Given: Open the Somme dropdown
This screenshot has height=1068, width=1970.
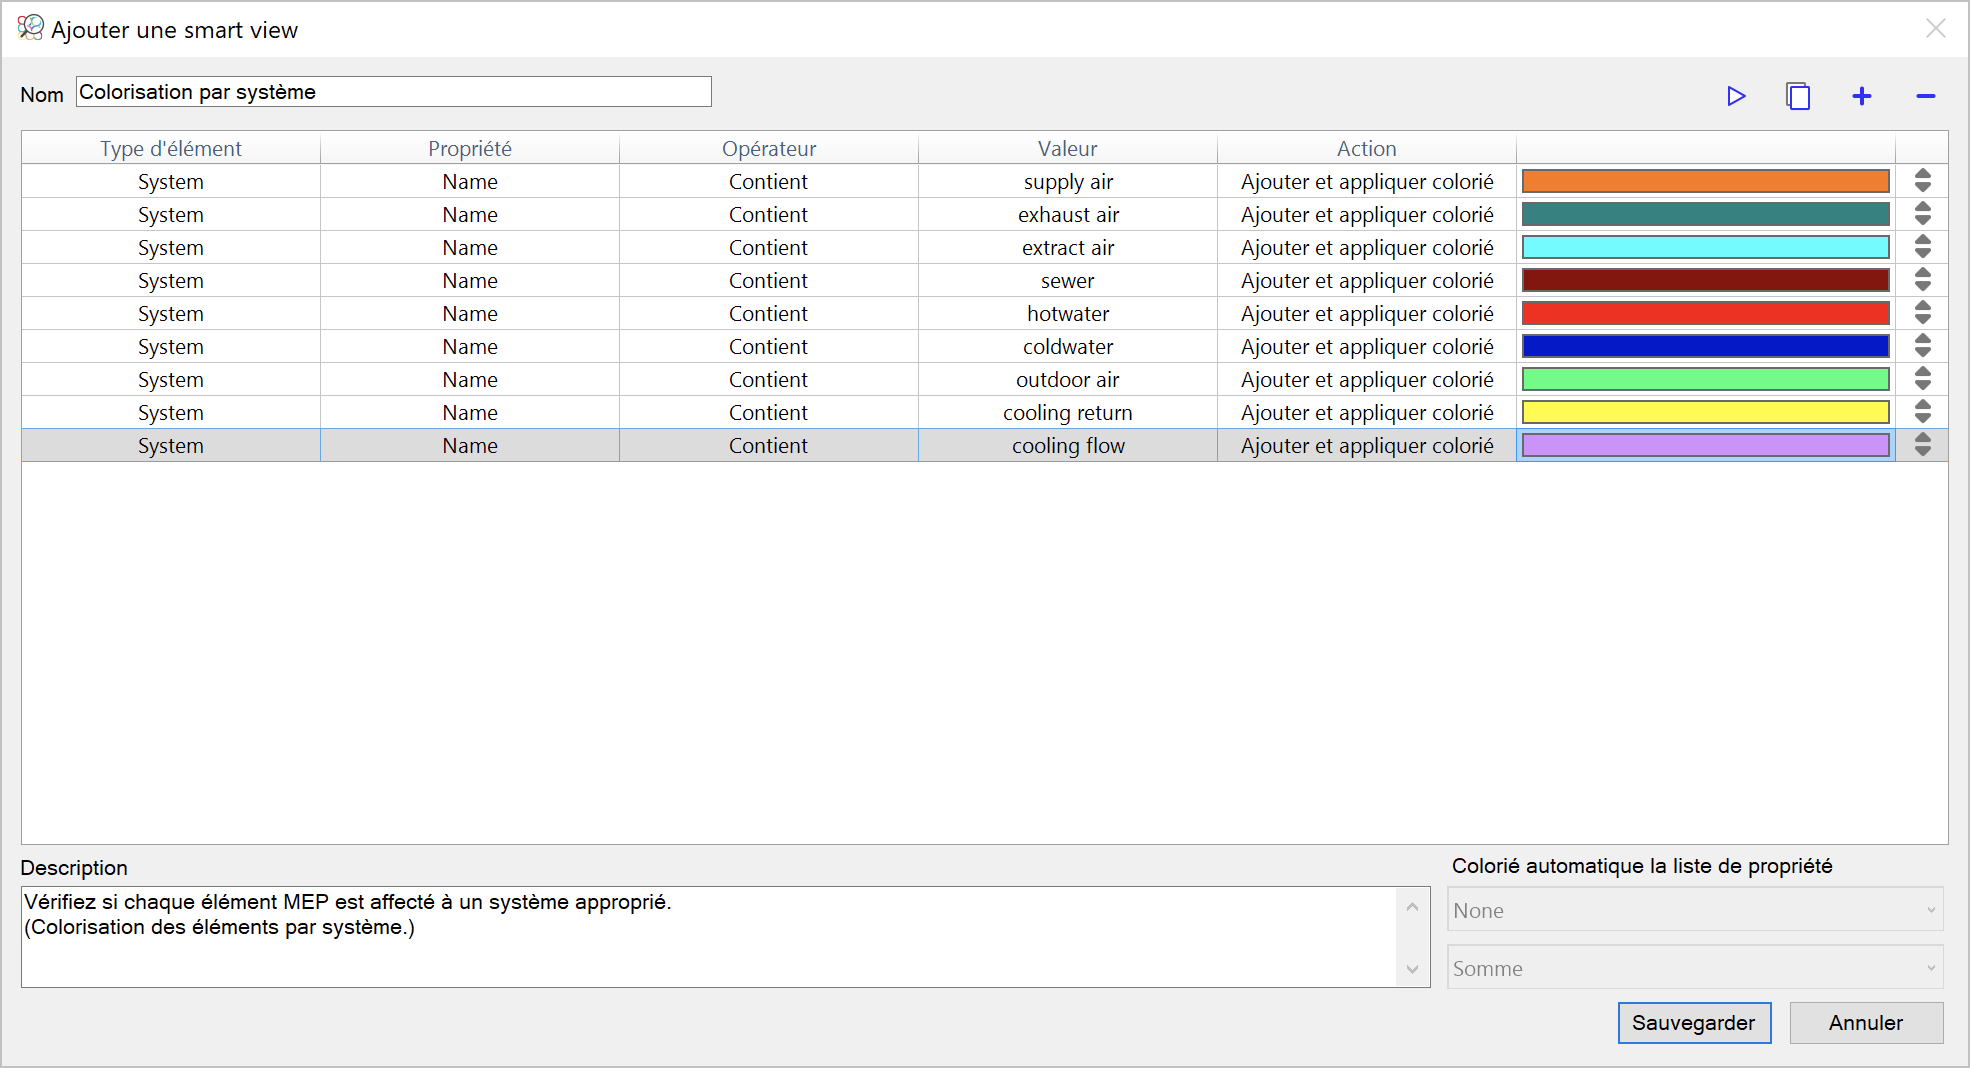Looking at the screenshot, I should click(1695, 968).
